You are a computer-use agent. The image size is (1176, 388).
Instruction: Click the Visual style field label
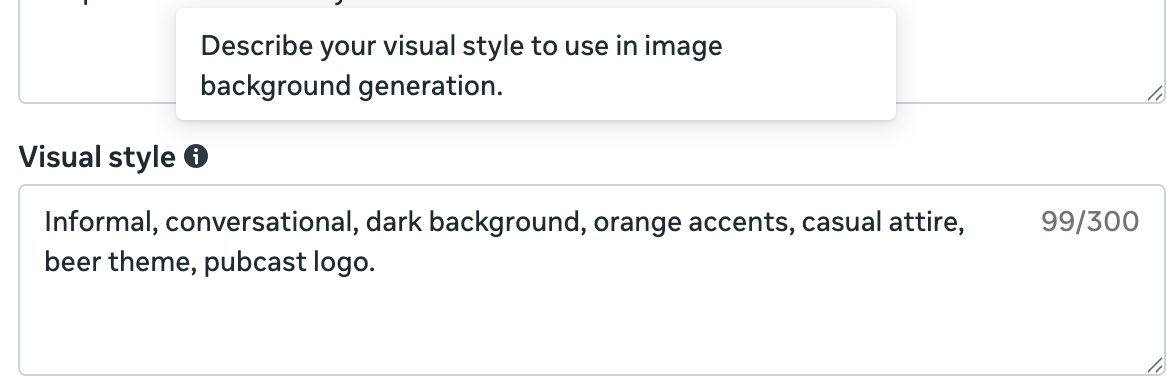pos(97,157)
